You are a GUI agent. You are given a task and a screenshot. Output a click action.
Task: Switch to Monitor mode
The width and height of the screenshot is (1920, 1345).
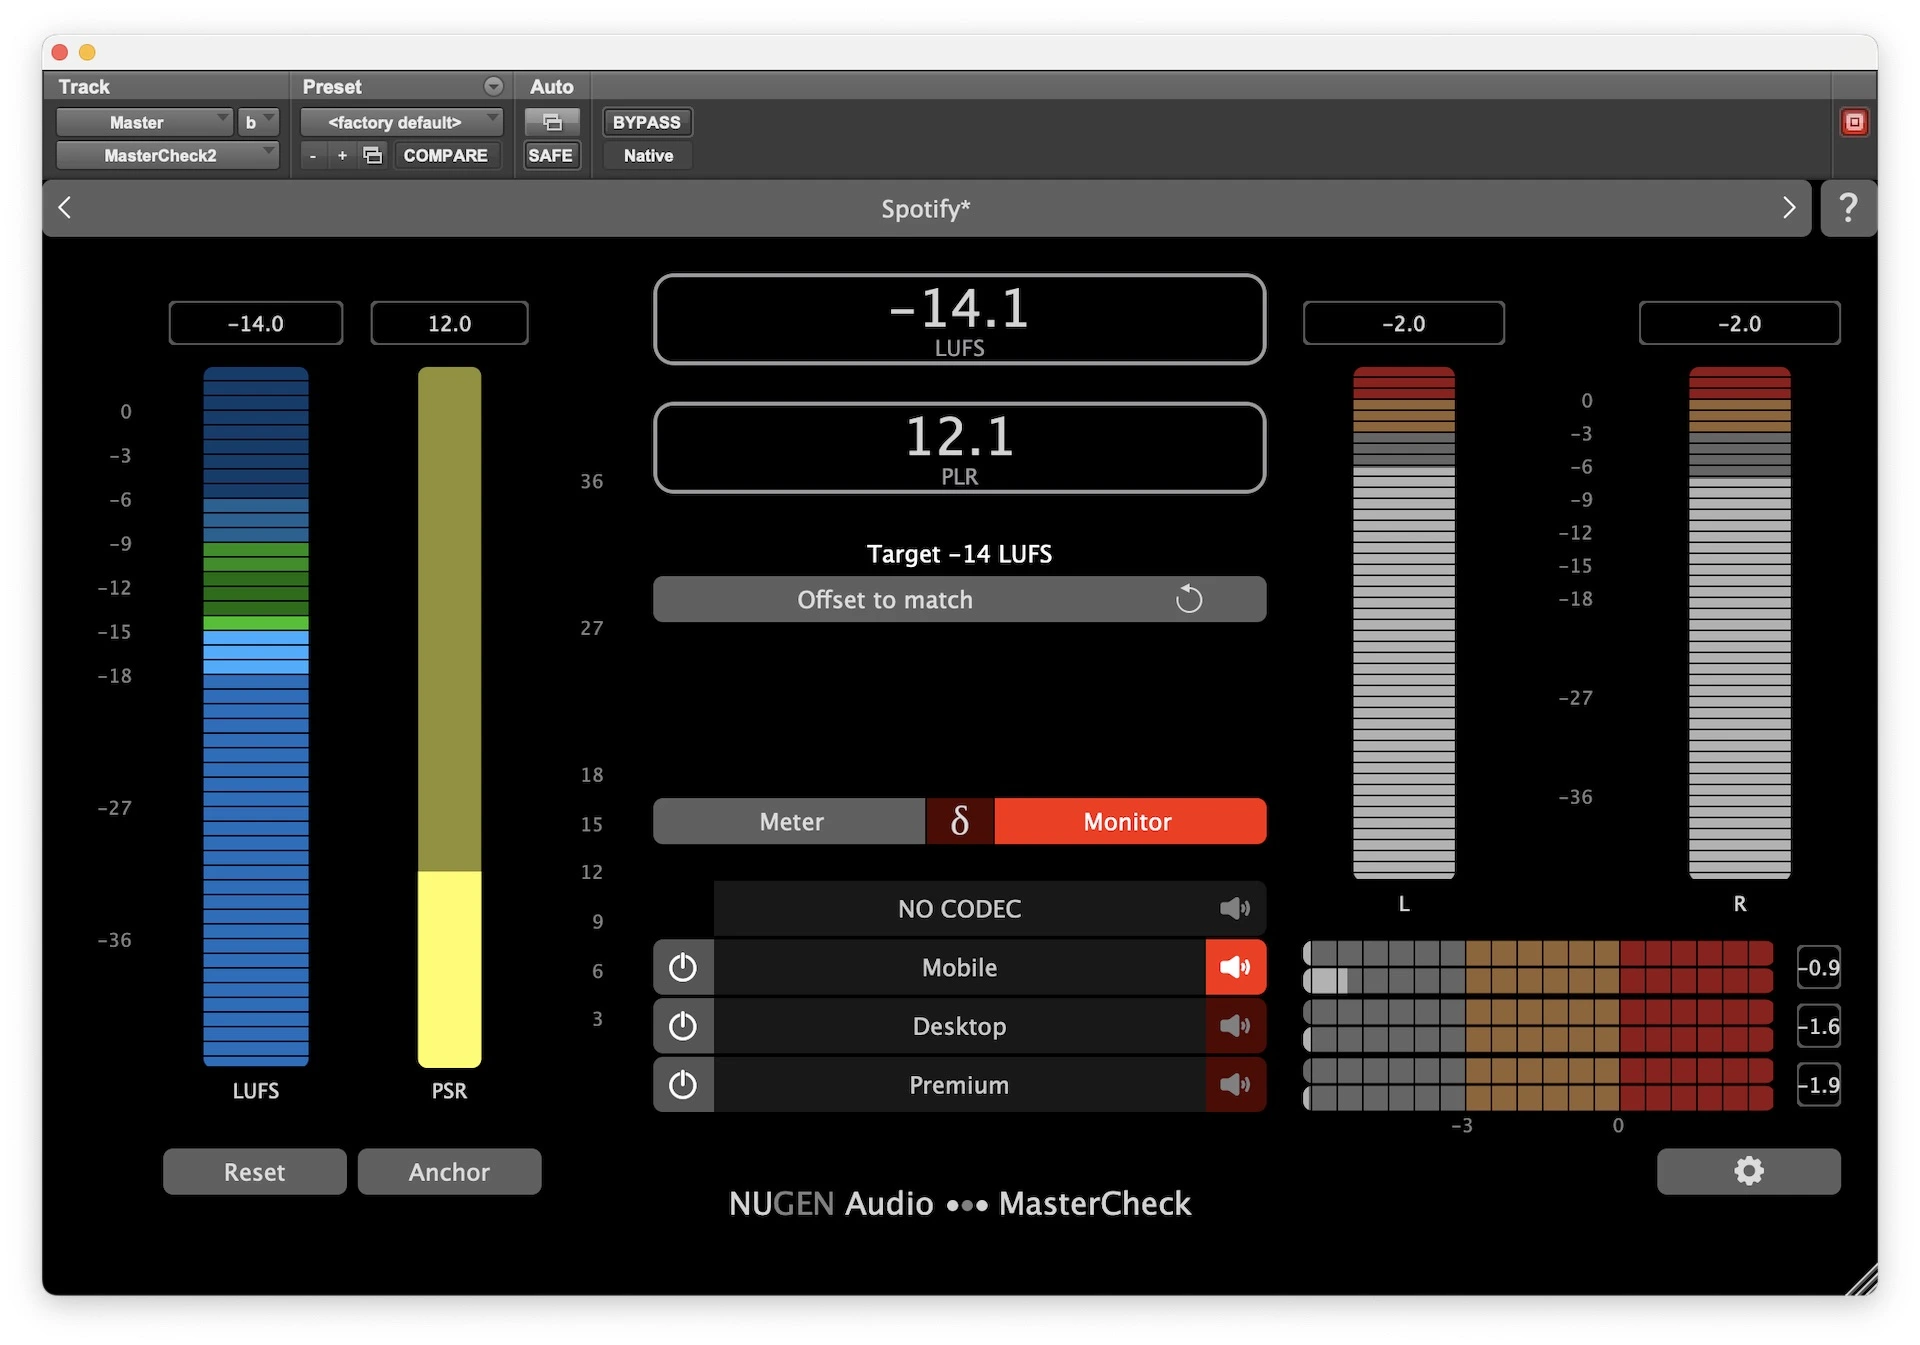pyautogui.click(x=1128, y=821)
